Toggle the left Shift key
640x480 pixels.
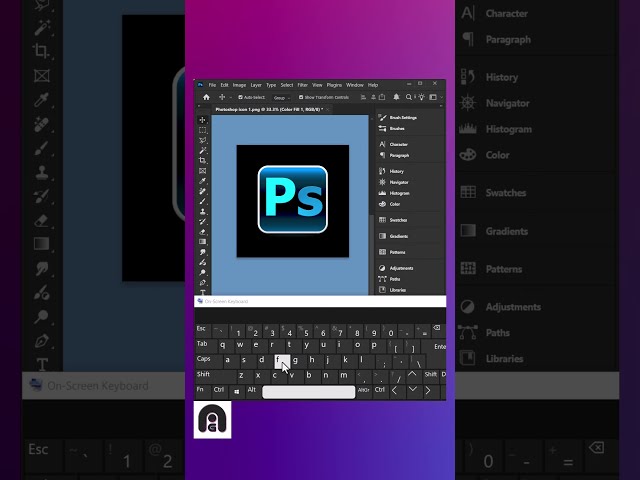215,376
